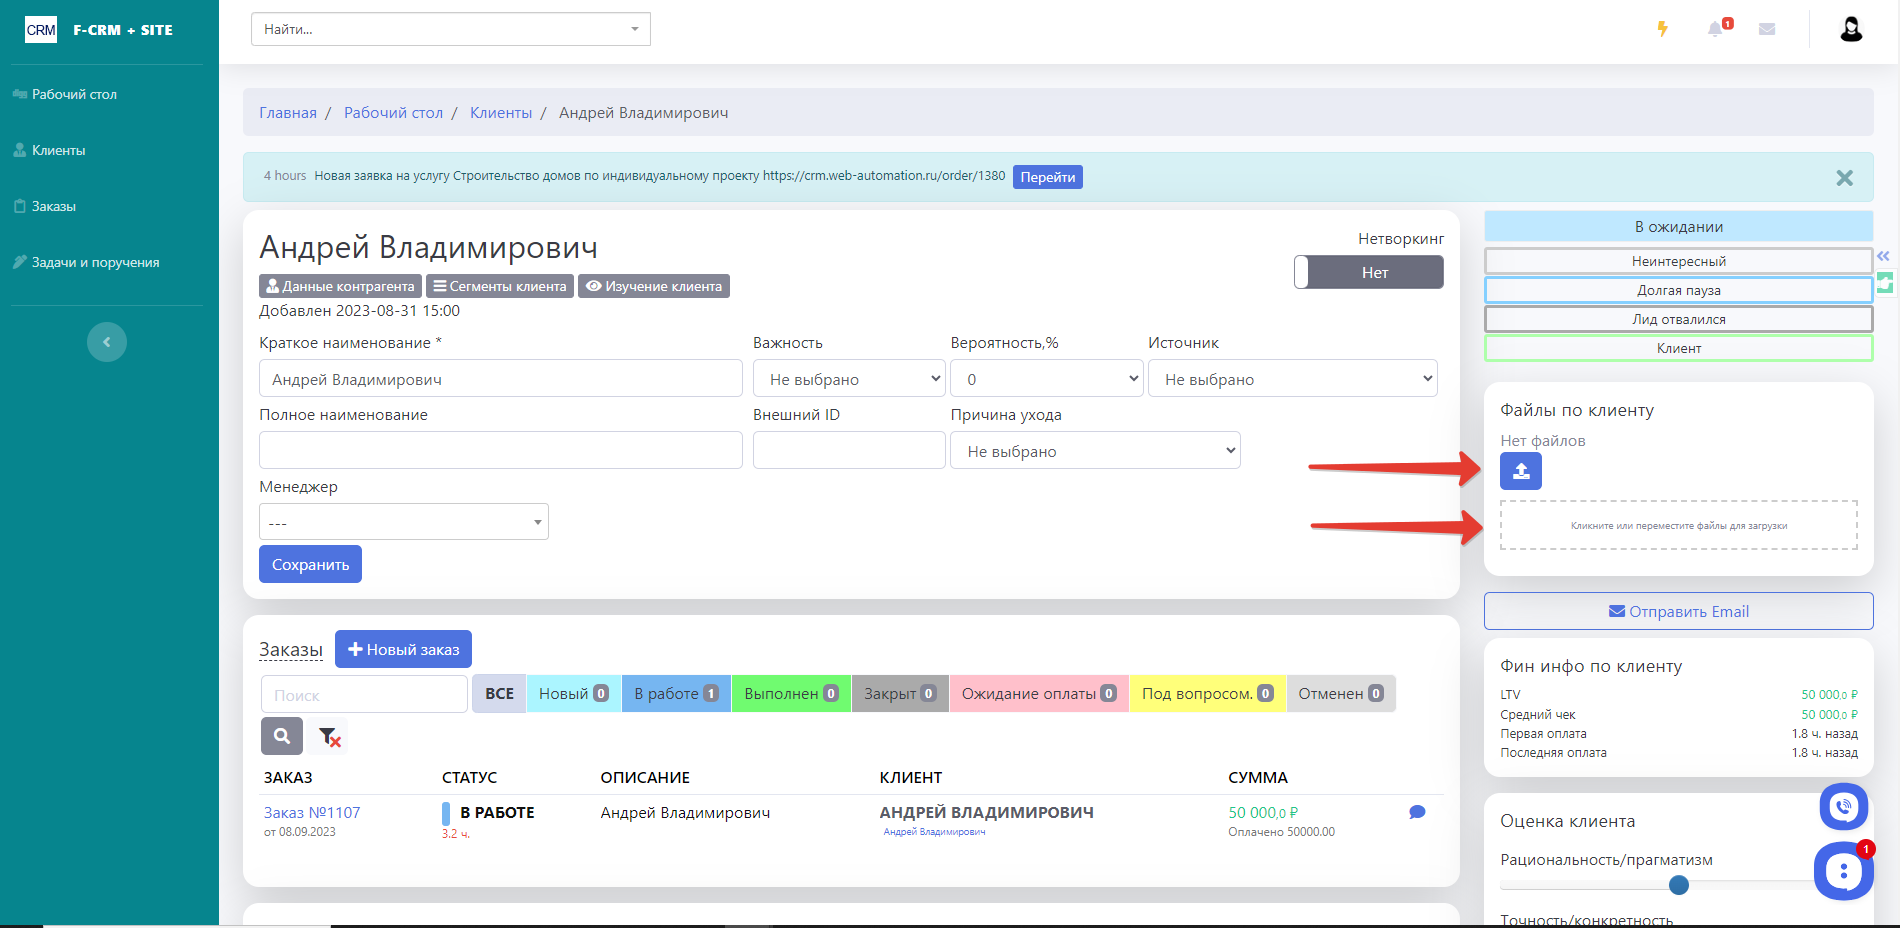The width and height of the screenshot is (1900, 928).
Task: Open the Менеджер selection dropdown
Action: pos(404,522)
